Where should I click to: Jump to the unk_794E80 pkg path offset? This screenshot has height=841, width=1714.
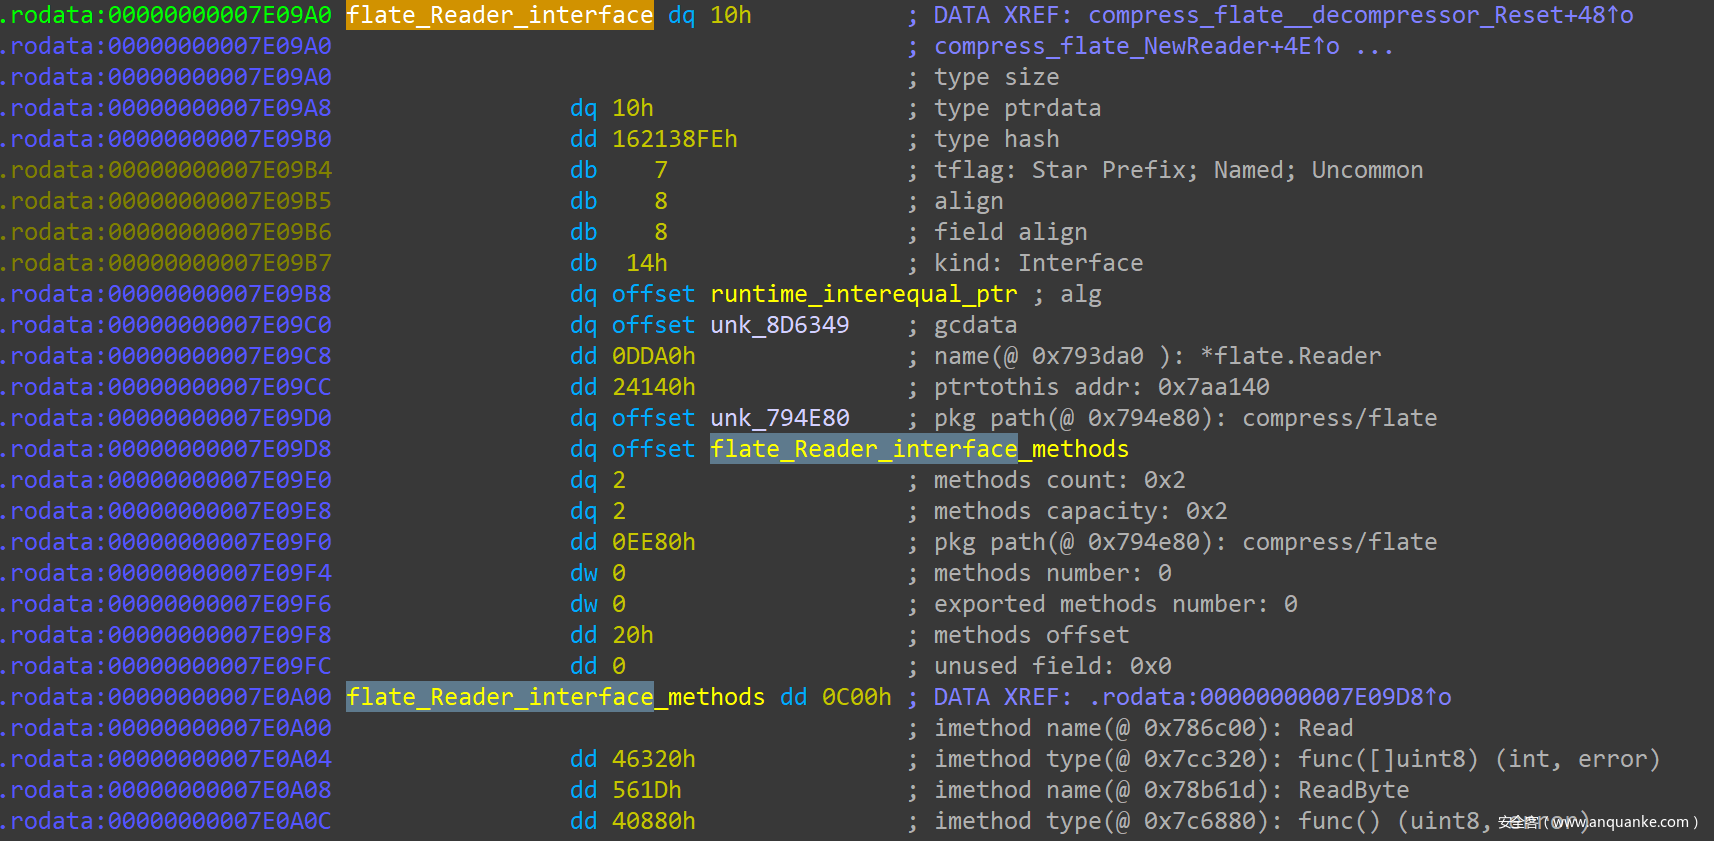pos(779,418)
